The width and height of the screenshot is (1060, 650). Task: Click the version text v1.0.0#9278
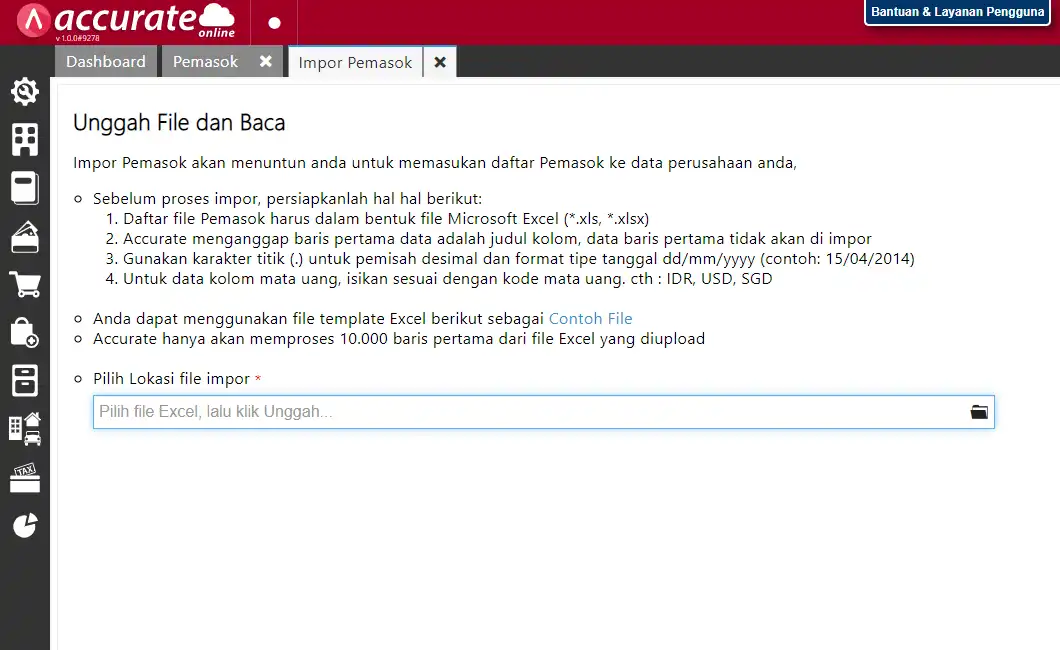77,39
